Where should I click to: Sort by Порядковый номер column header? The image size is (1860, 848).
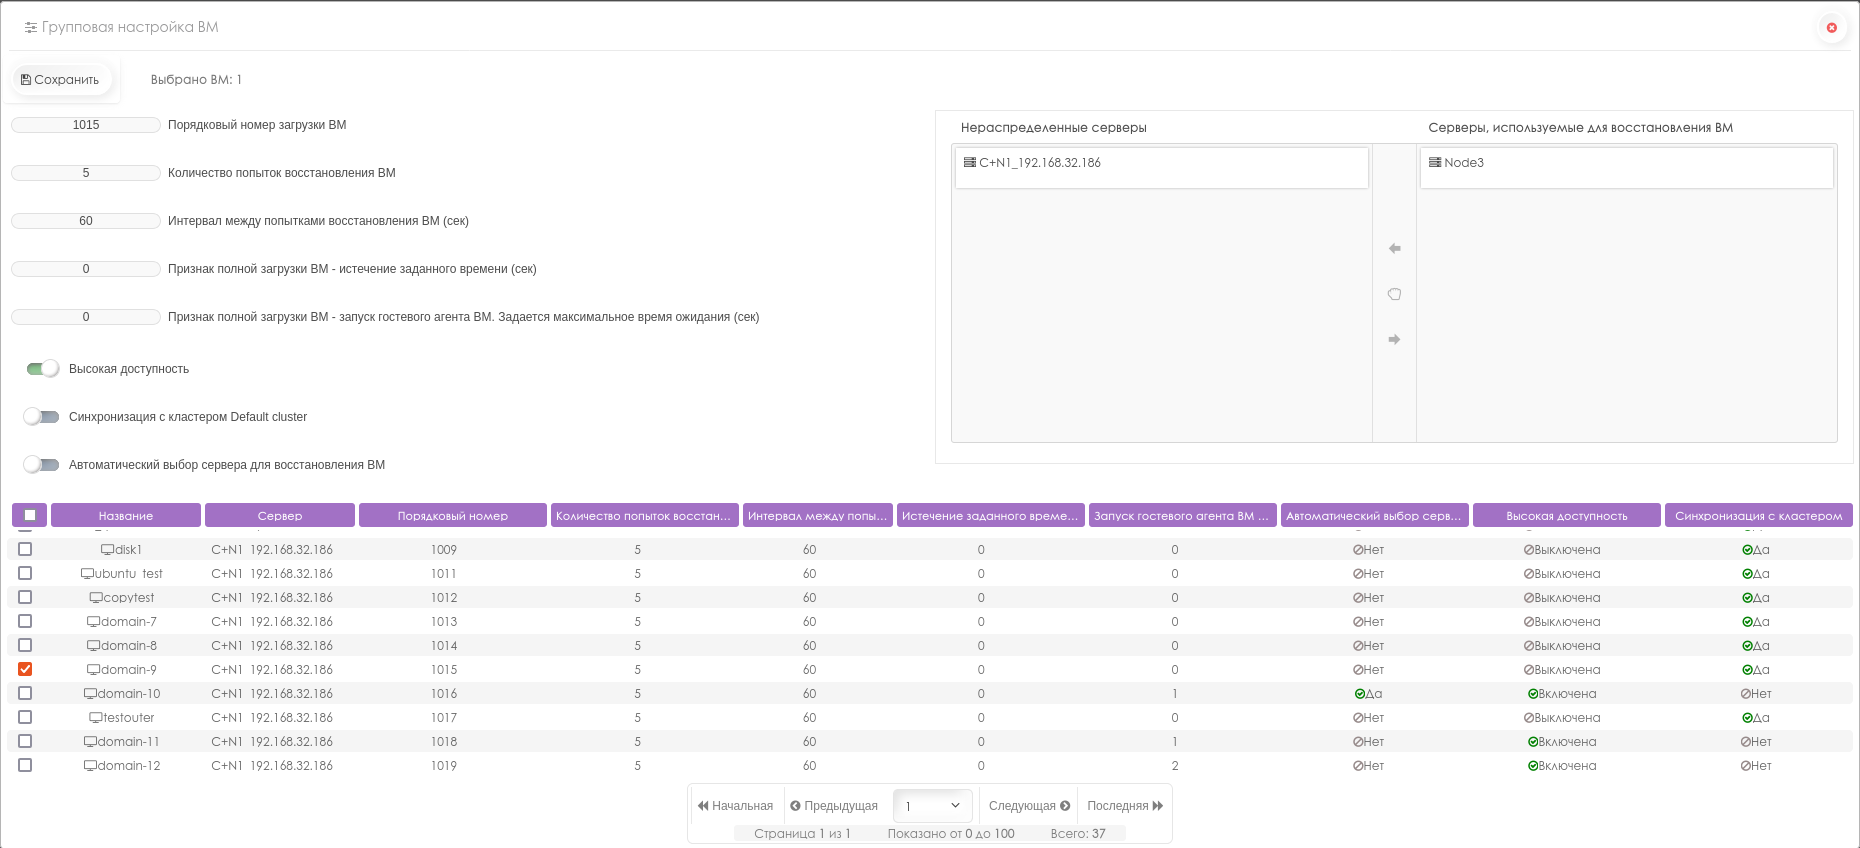[x=452, y=516]
